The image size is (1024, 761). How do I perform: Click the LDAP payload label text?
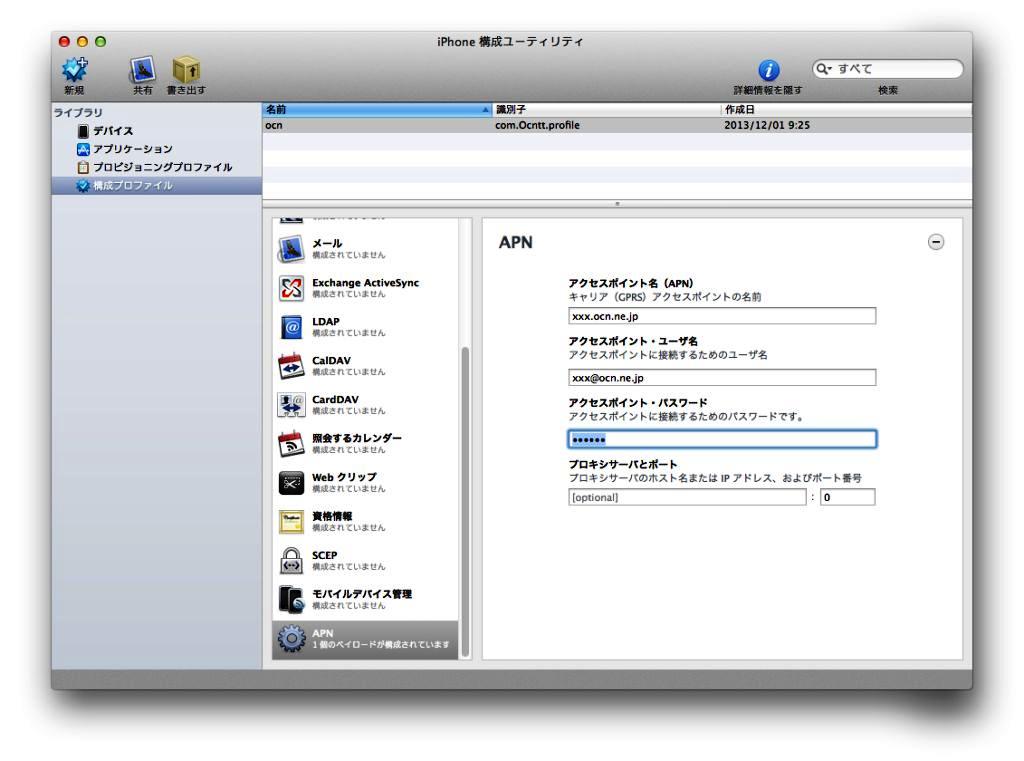tap(326, 321)
